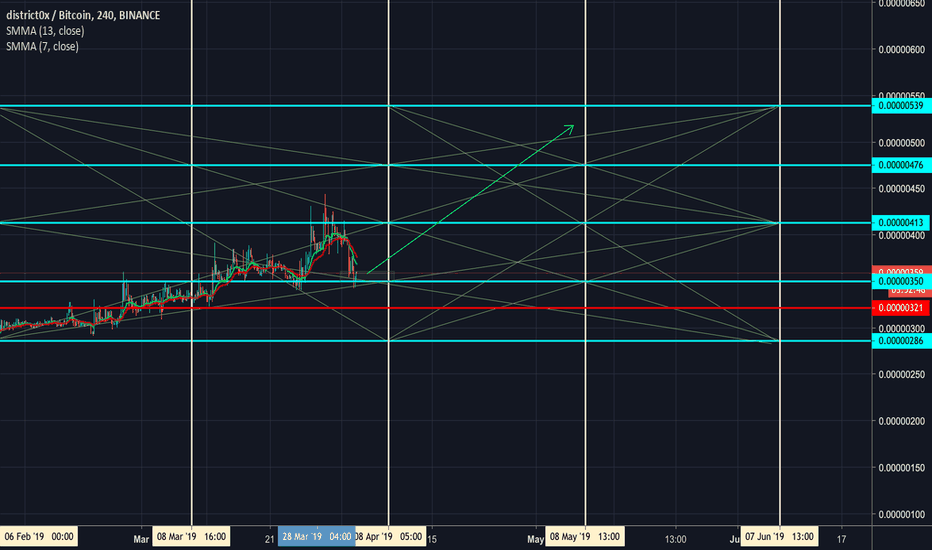Select the cyan horizontal line at 0.00000476
932x550 pixels.
[436, 165]
